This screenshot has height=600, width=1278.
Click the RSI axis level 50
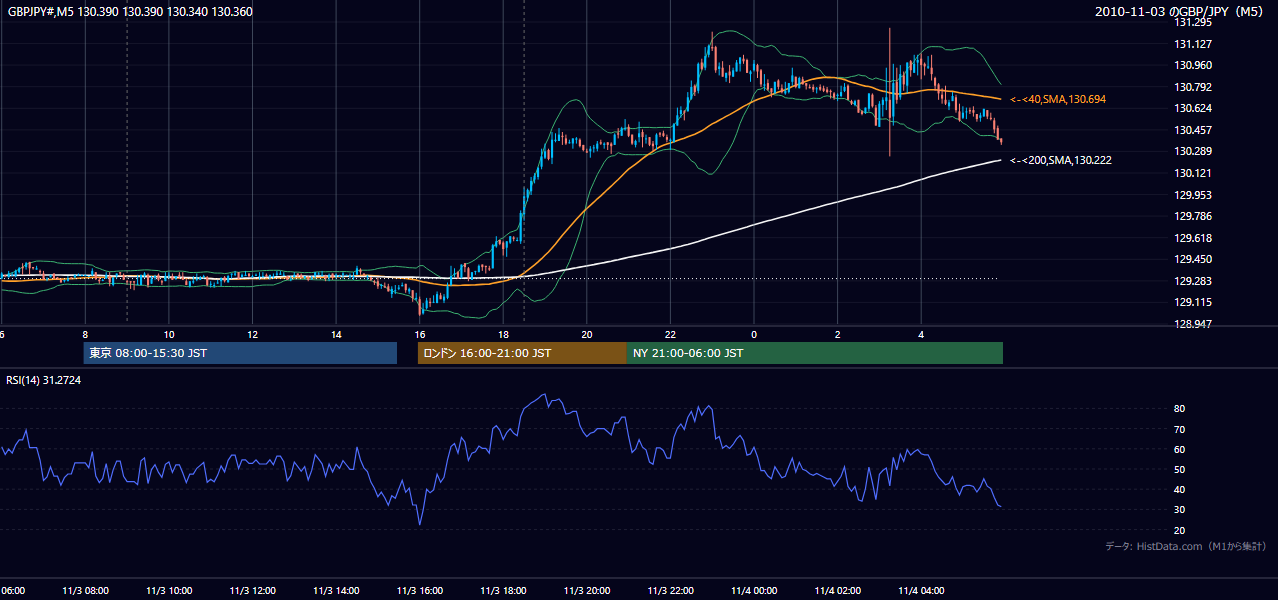(x=1180, y=469)
